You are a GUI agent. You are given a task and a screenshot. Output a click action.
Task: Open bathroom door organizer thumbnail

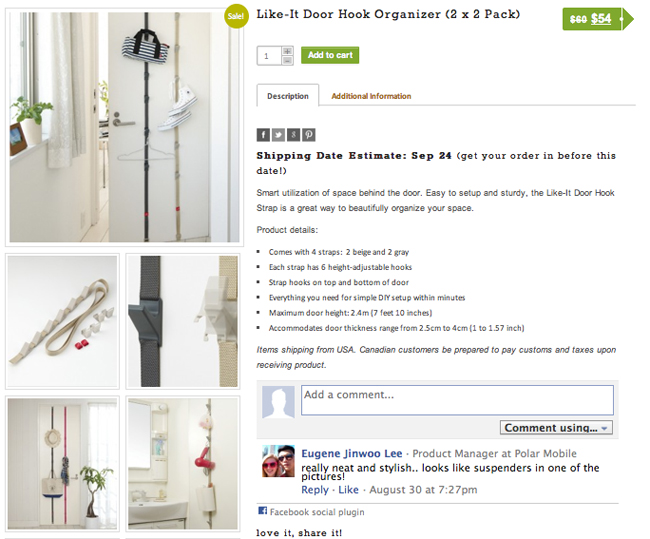tap(183, 464)
